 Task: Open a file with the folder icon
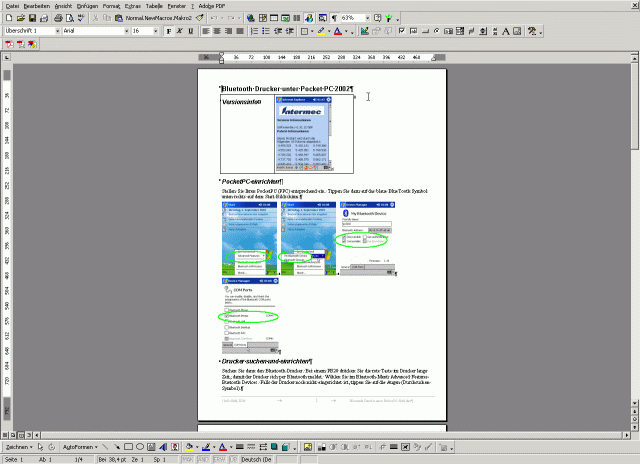[x=21, y=18]
